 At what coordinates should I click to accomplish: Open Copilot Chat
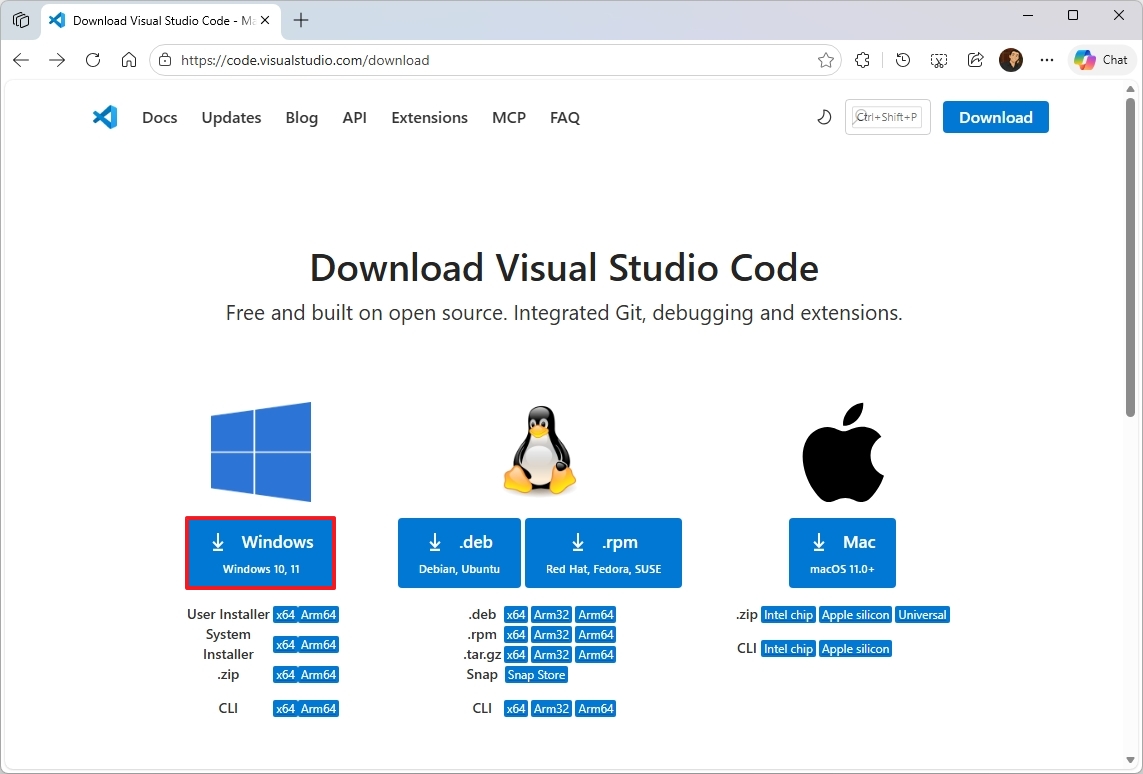click(1101, 60)
